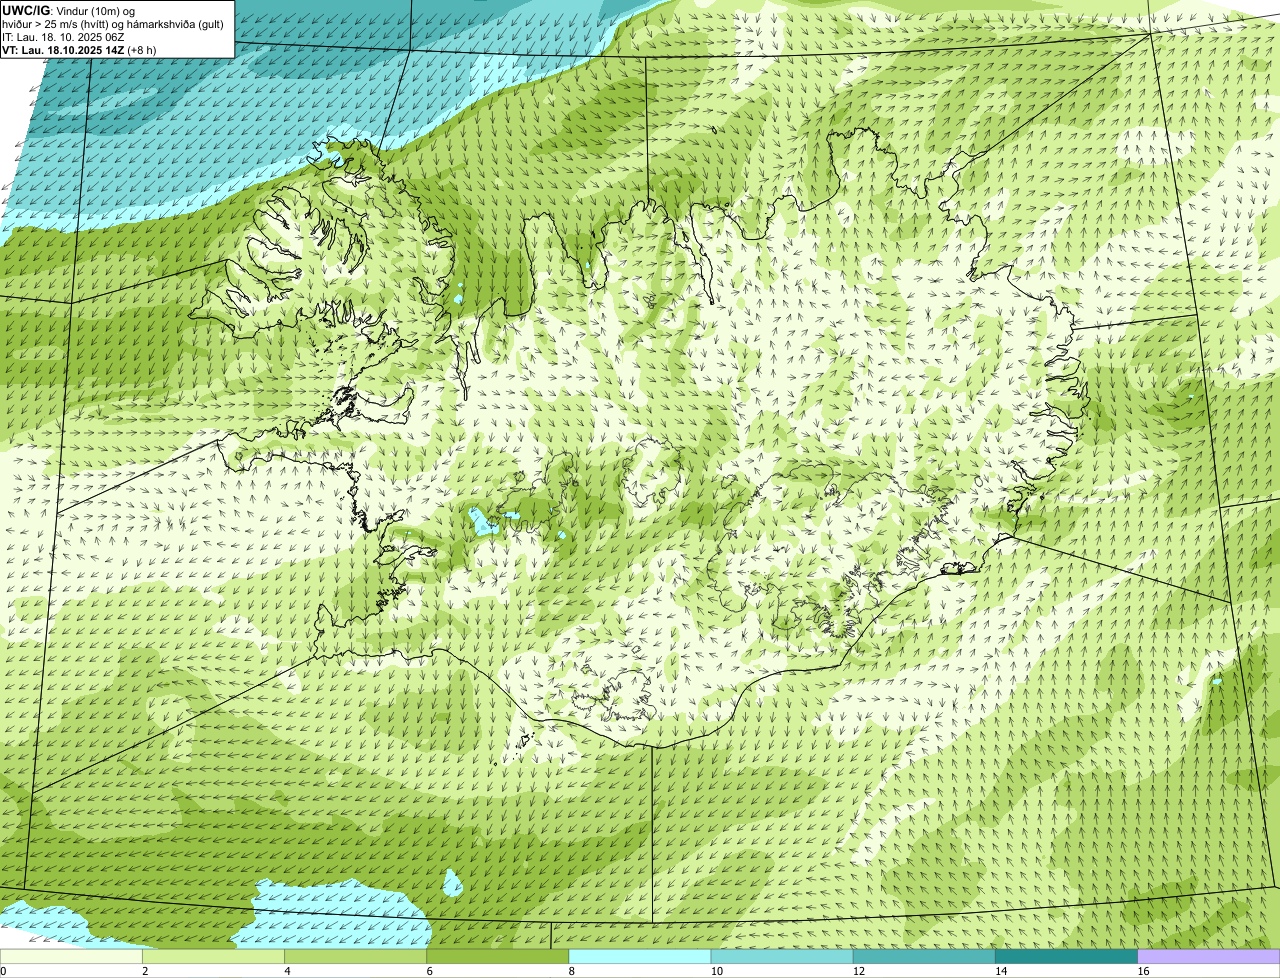
Task: Click the 'UWC/IG: Vindur (10m) og' title line
Action: [x=69, y=10]
